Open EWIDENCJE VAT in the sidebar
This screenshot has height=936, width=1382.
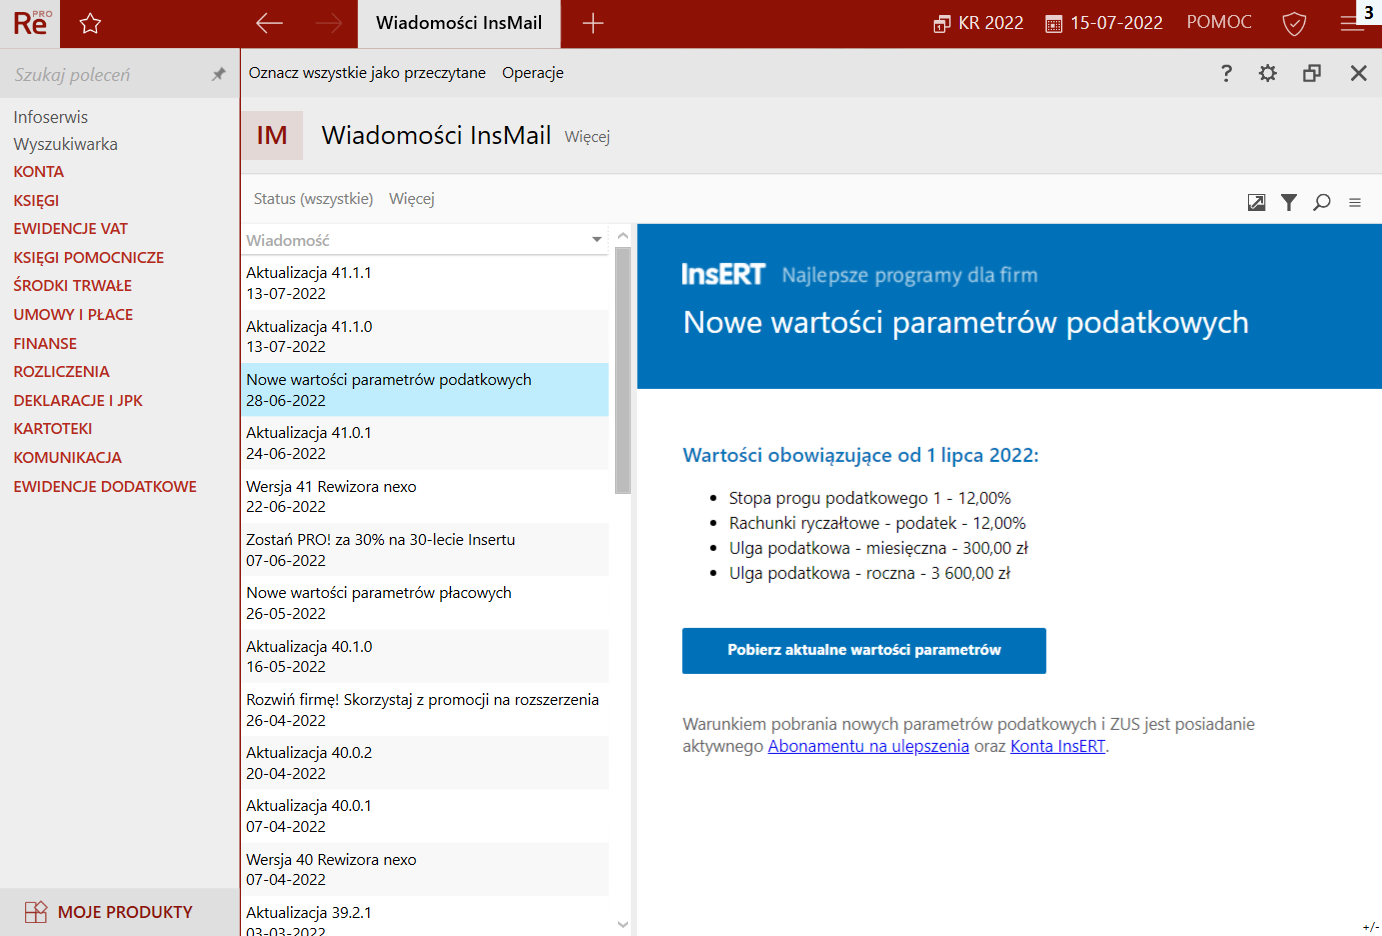click(71, 229)
